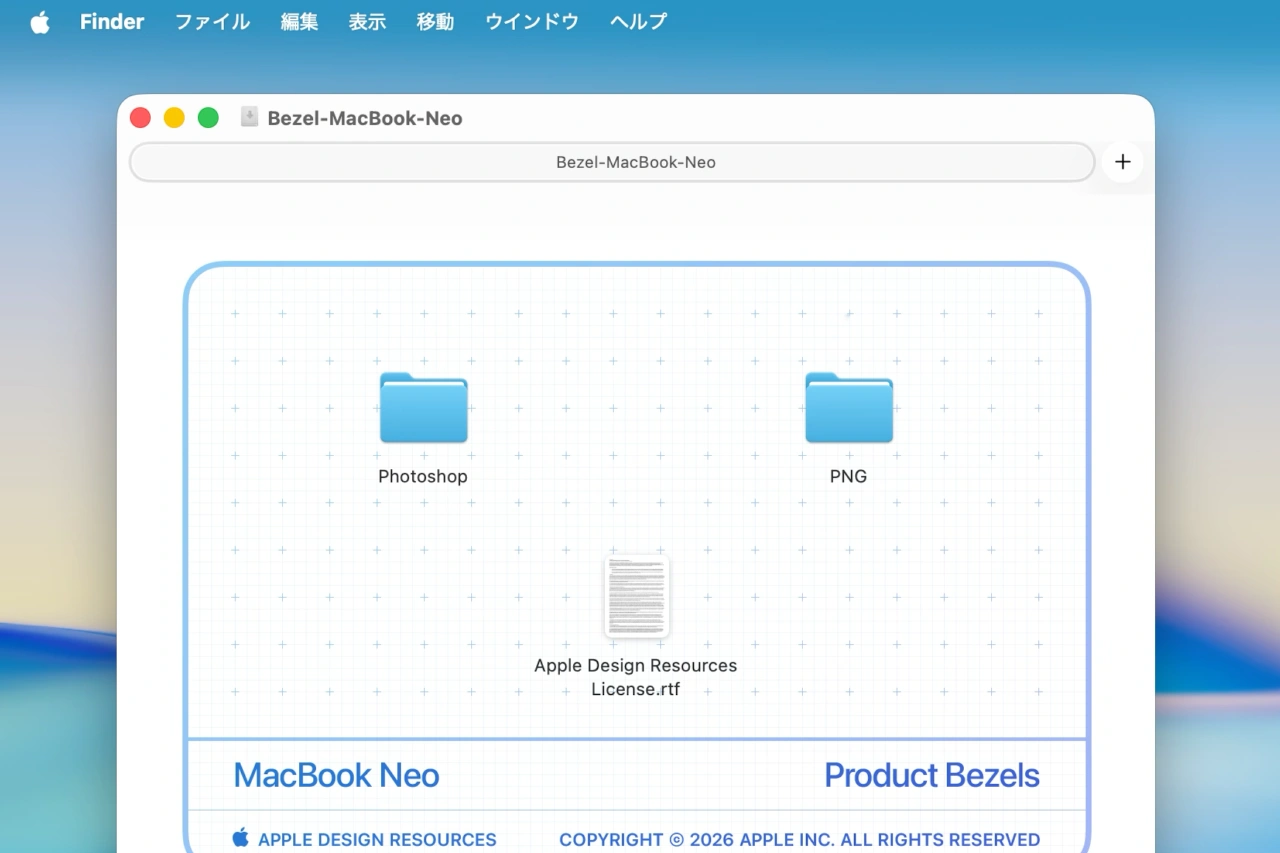Open the ウインドウ menu

(x=531, y=21)
